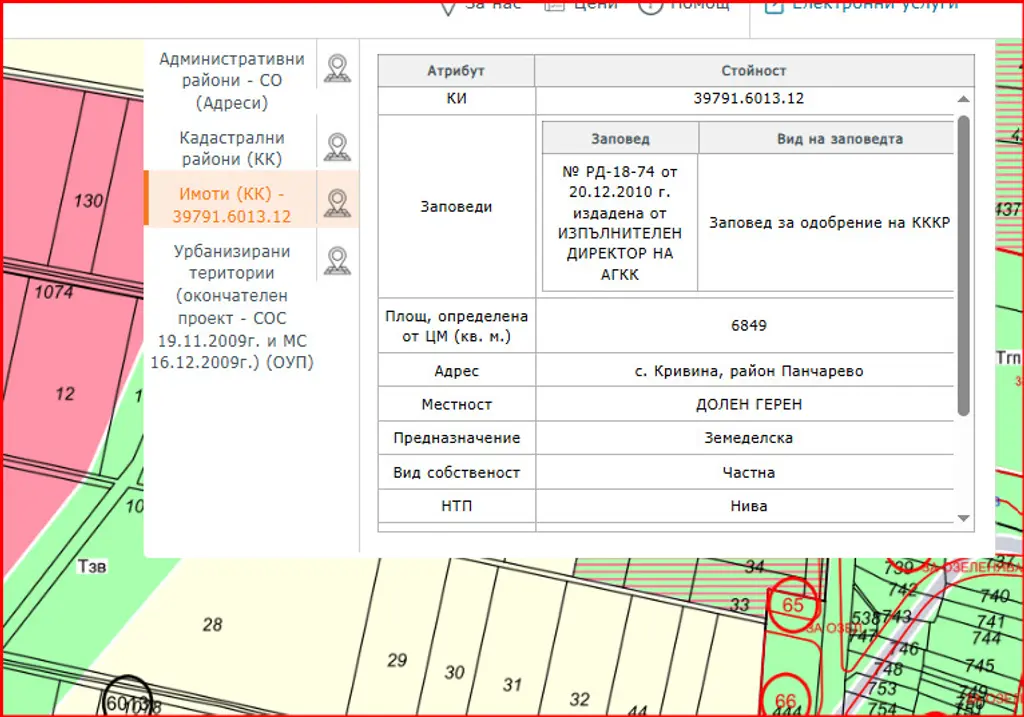Click the За нас icon in top menu
Screen dimensions: 1024x717
pyautogui.click(x=448, y=7)
